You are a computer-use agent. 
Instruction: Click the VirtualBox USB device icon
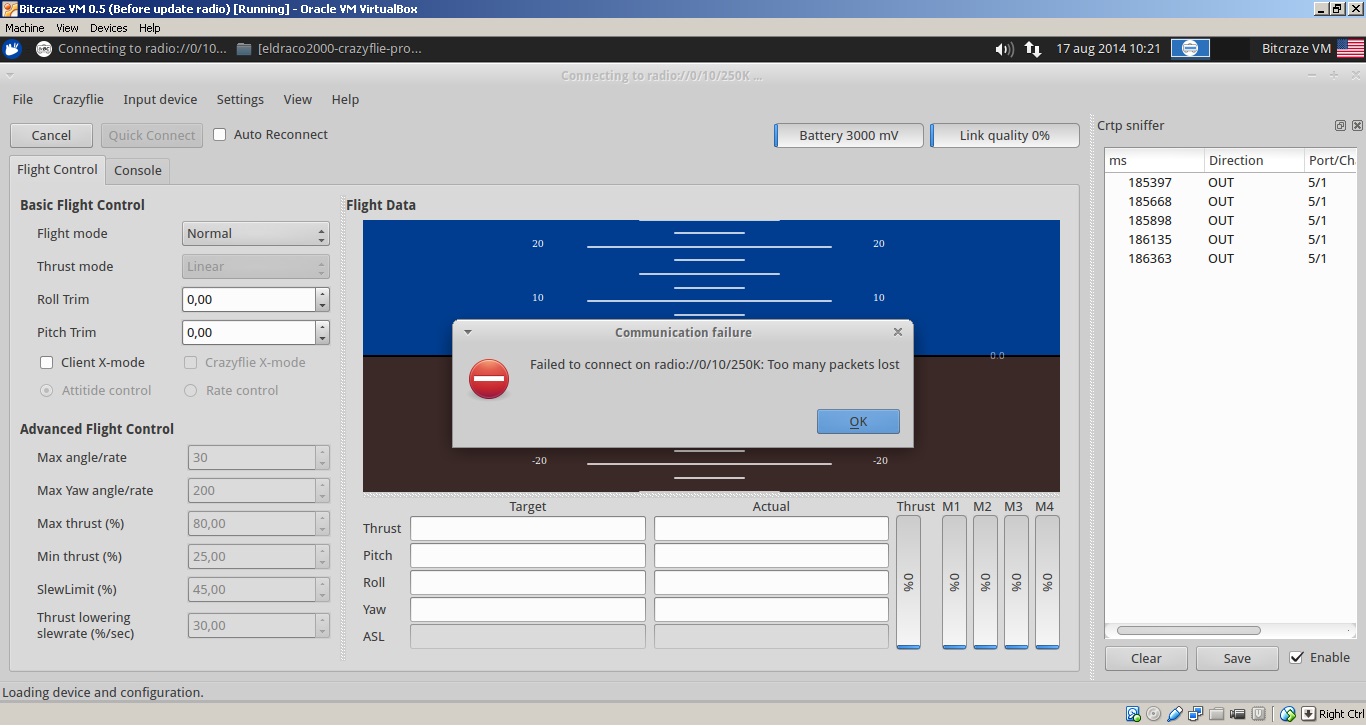tap(1174, 714)
